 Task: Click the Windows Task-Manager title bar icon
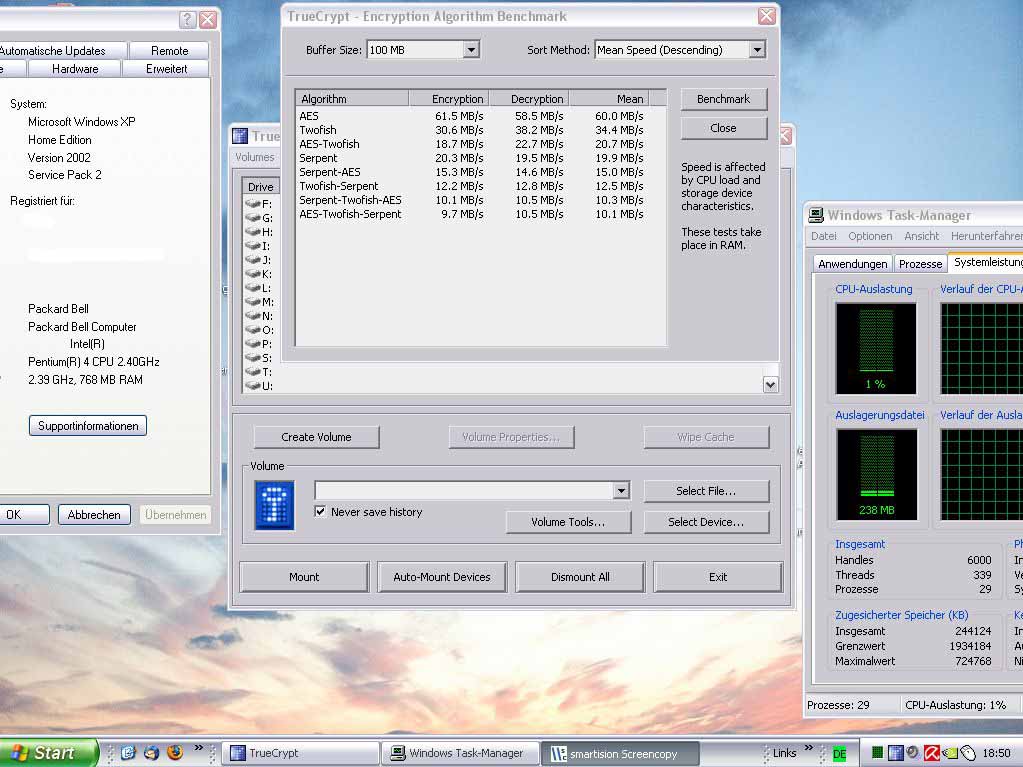[816, 215]
